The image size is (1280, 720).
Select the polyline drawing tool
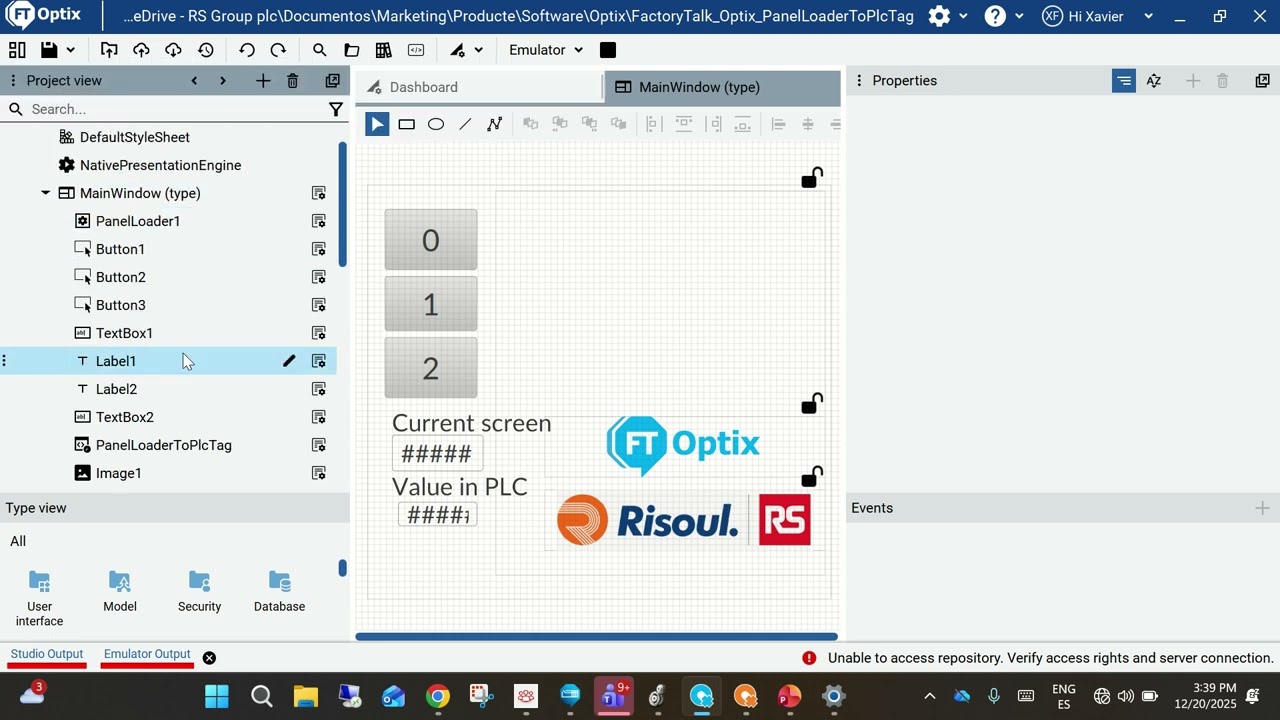494,124
